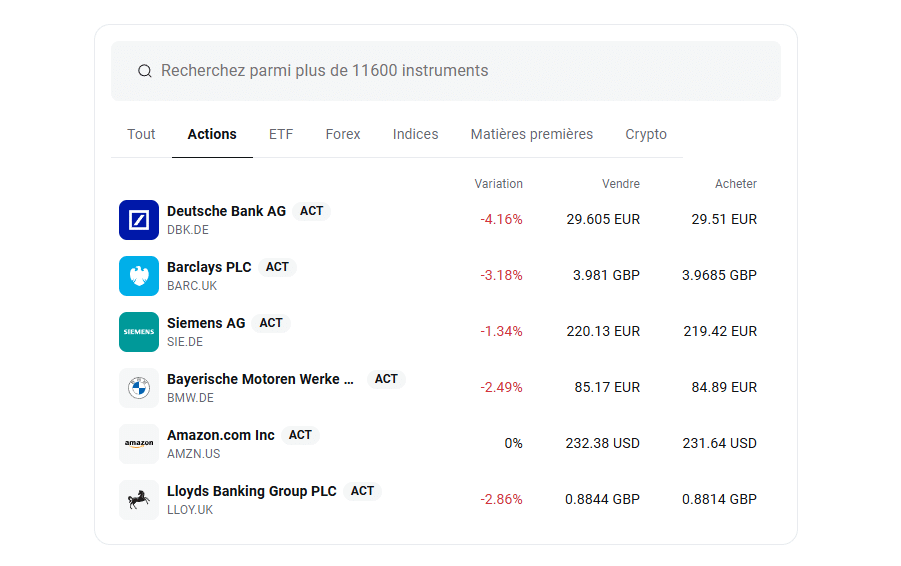
Task: Click the Acheter column header
Action: click(736, 184)
